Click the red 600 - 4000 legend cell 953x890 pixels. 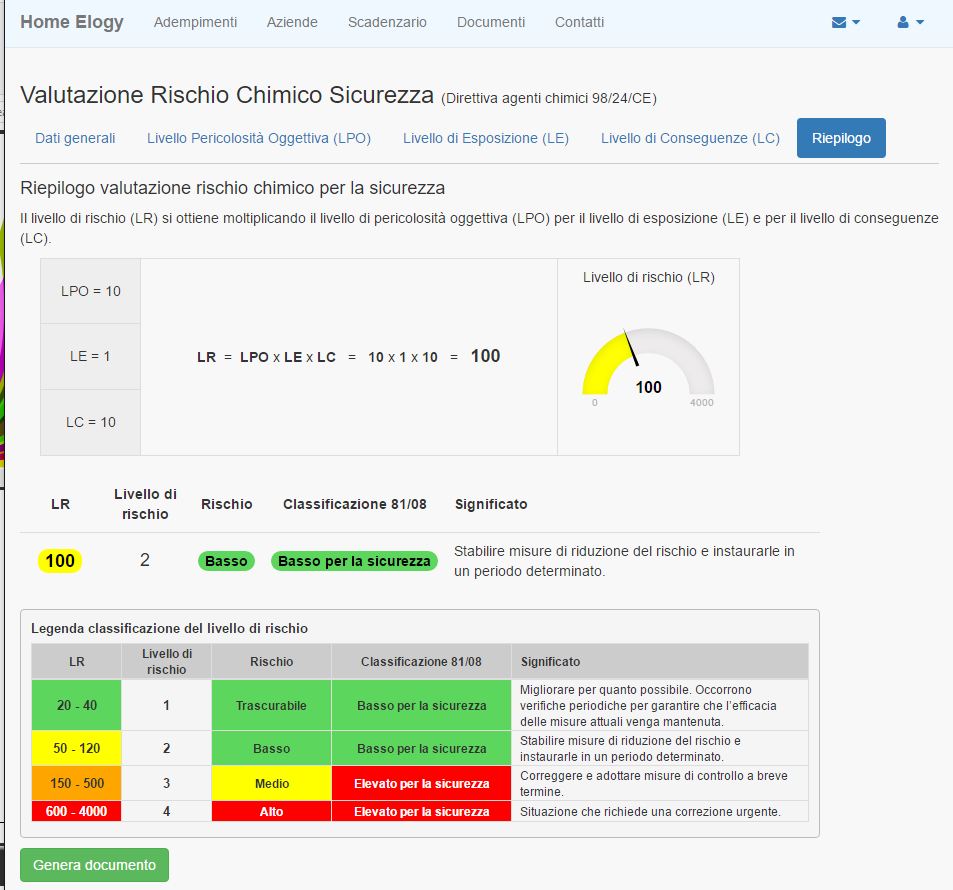click(x=77, y=811)
